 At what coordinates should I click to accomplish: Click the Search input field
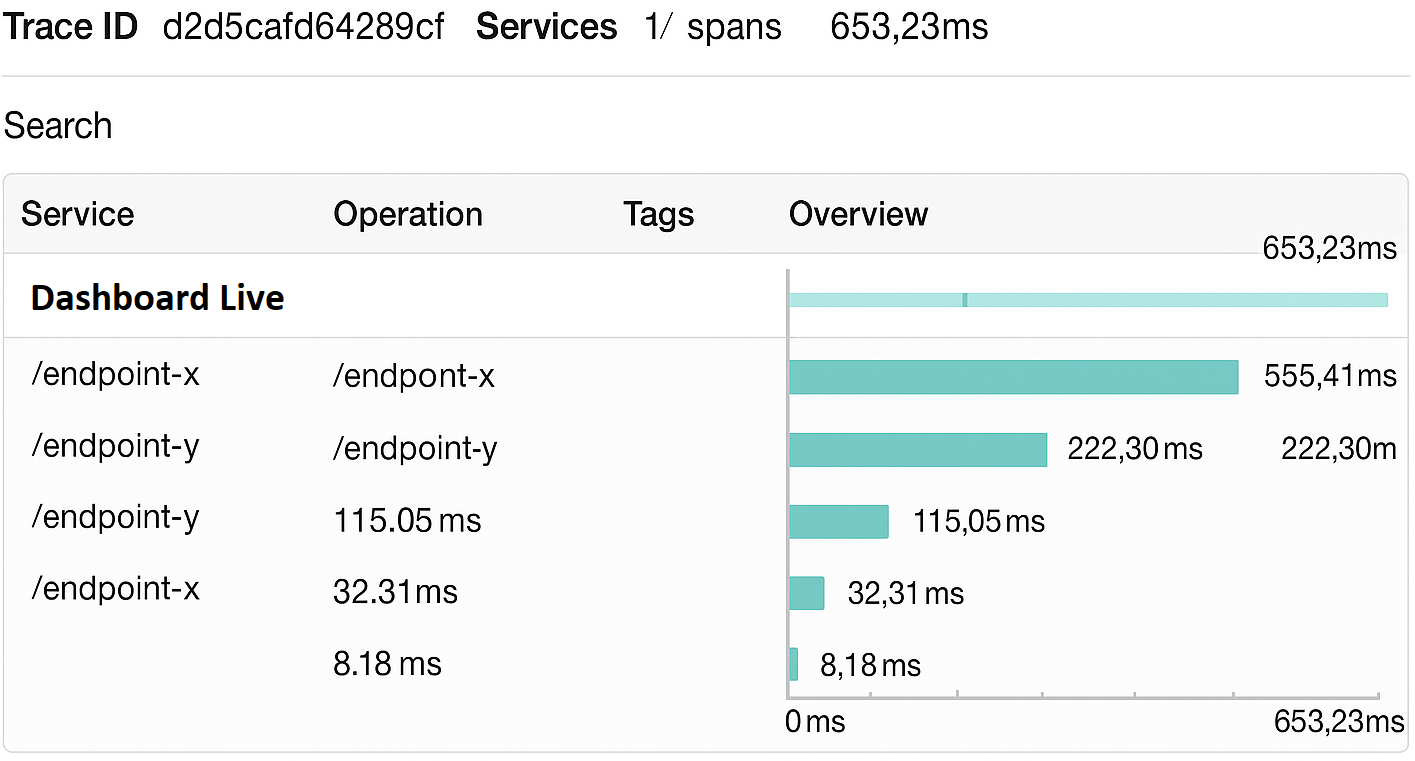58,126
